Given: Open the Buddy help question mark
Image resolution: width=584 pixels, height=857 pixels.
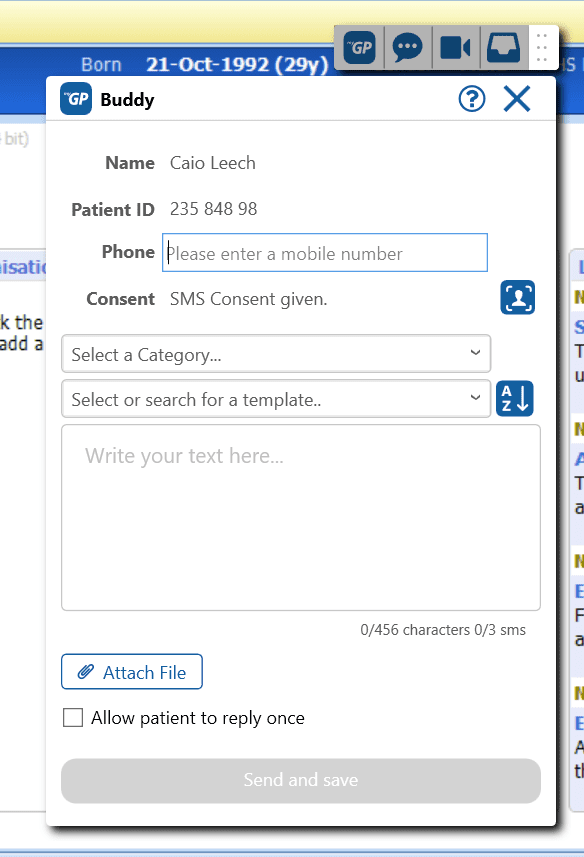Looking at the screenshot, I should click(471, 99).
